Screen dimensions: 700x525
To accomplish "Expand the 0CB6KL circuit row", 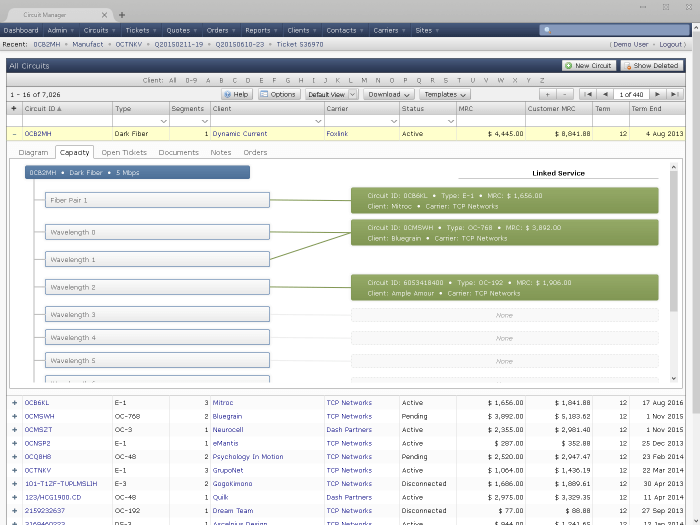I will (14, 402).
